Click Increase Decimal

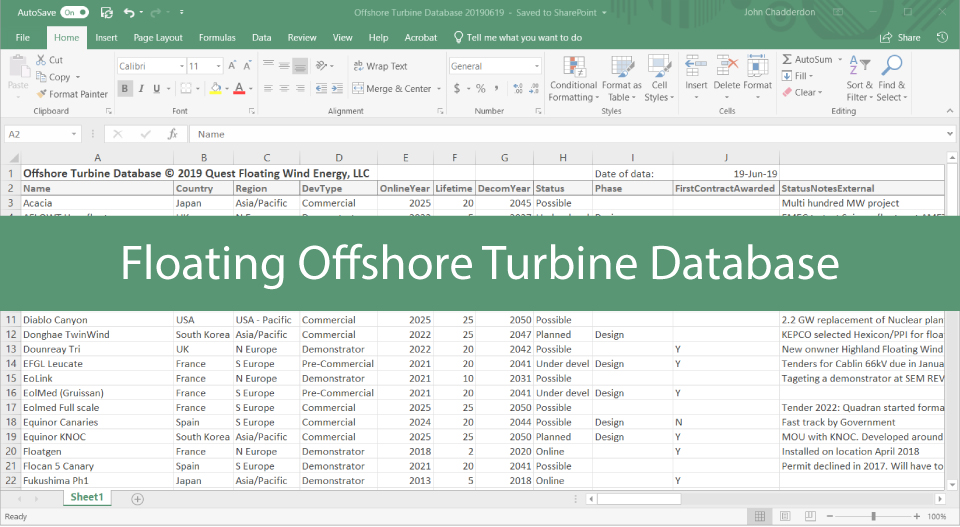pyautogui.click(x=518, y=89)
